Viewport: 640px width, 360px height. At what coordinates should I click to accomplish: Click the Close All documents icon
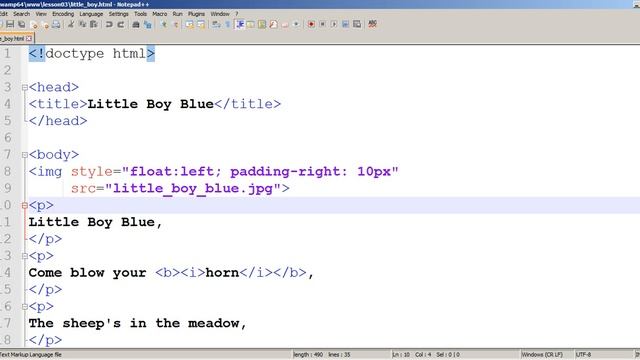point(45,24)
